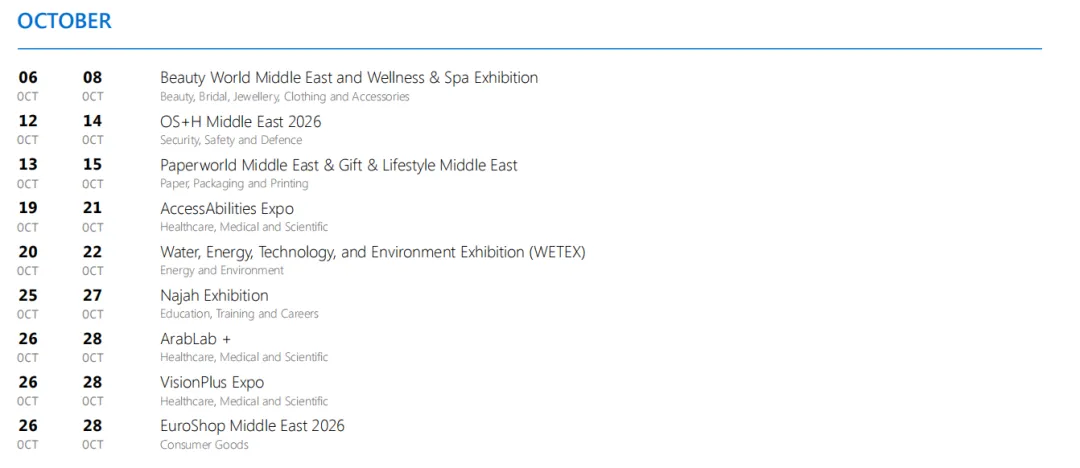Click the 06 OCT start date
Image resolution: width=1080 pixels, height=468 pixels.
(28, 85)
